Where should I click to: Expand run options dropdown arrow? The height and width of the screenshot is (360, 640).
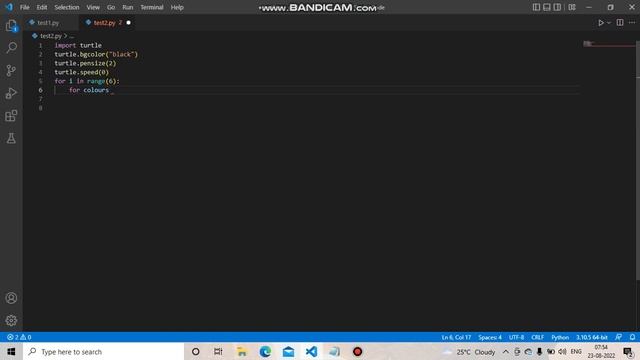[x=609, y=23]
